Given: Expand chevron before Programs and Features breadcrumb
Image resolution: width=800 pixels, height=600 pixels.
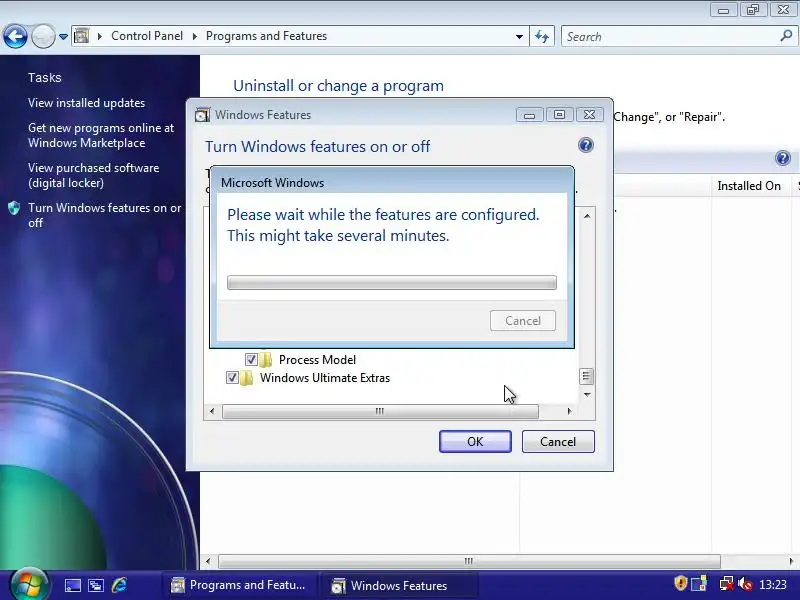Looking at the screenshot, I should [x=195, y=36].
